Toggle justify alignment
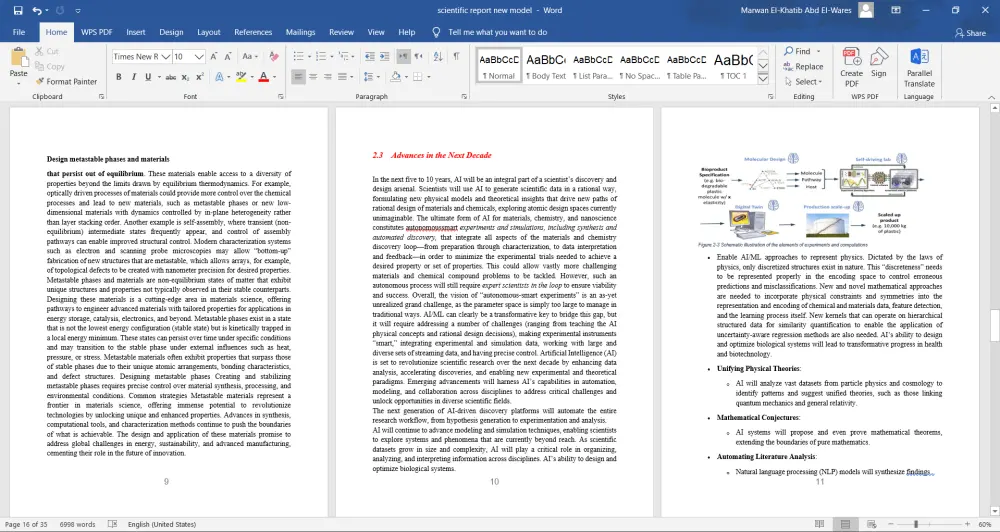 (x=342, y=77)
